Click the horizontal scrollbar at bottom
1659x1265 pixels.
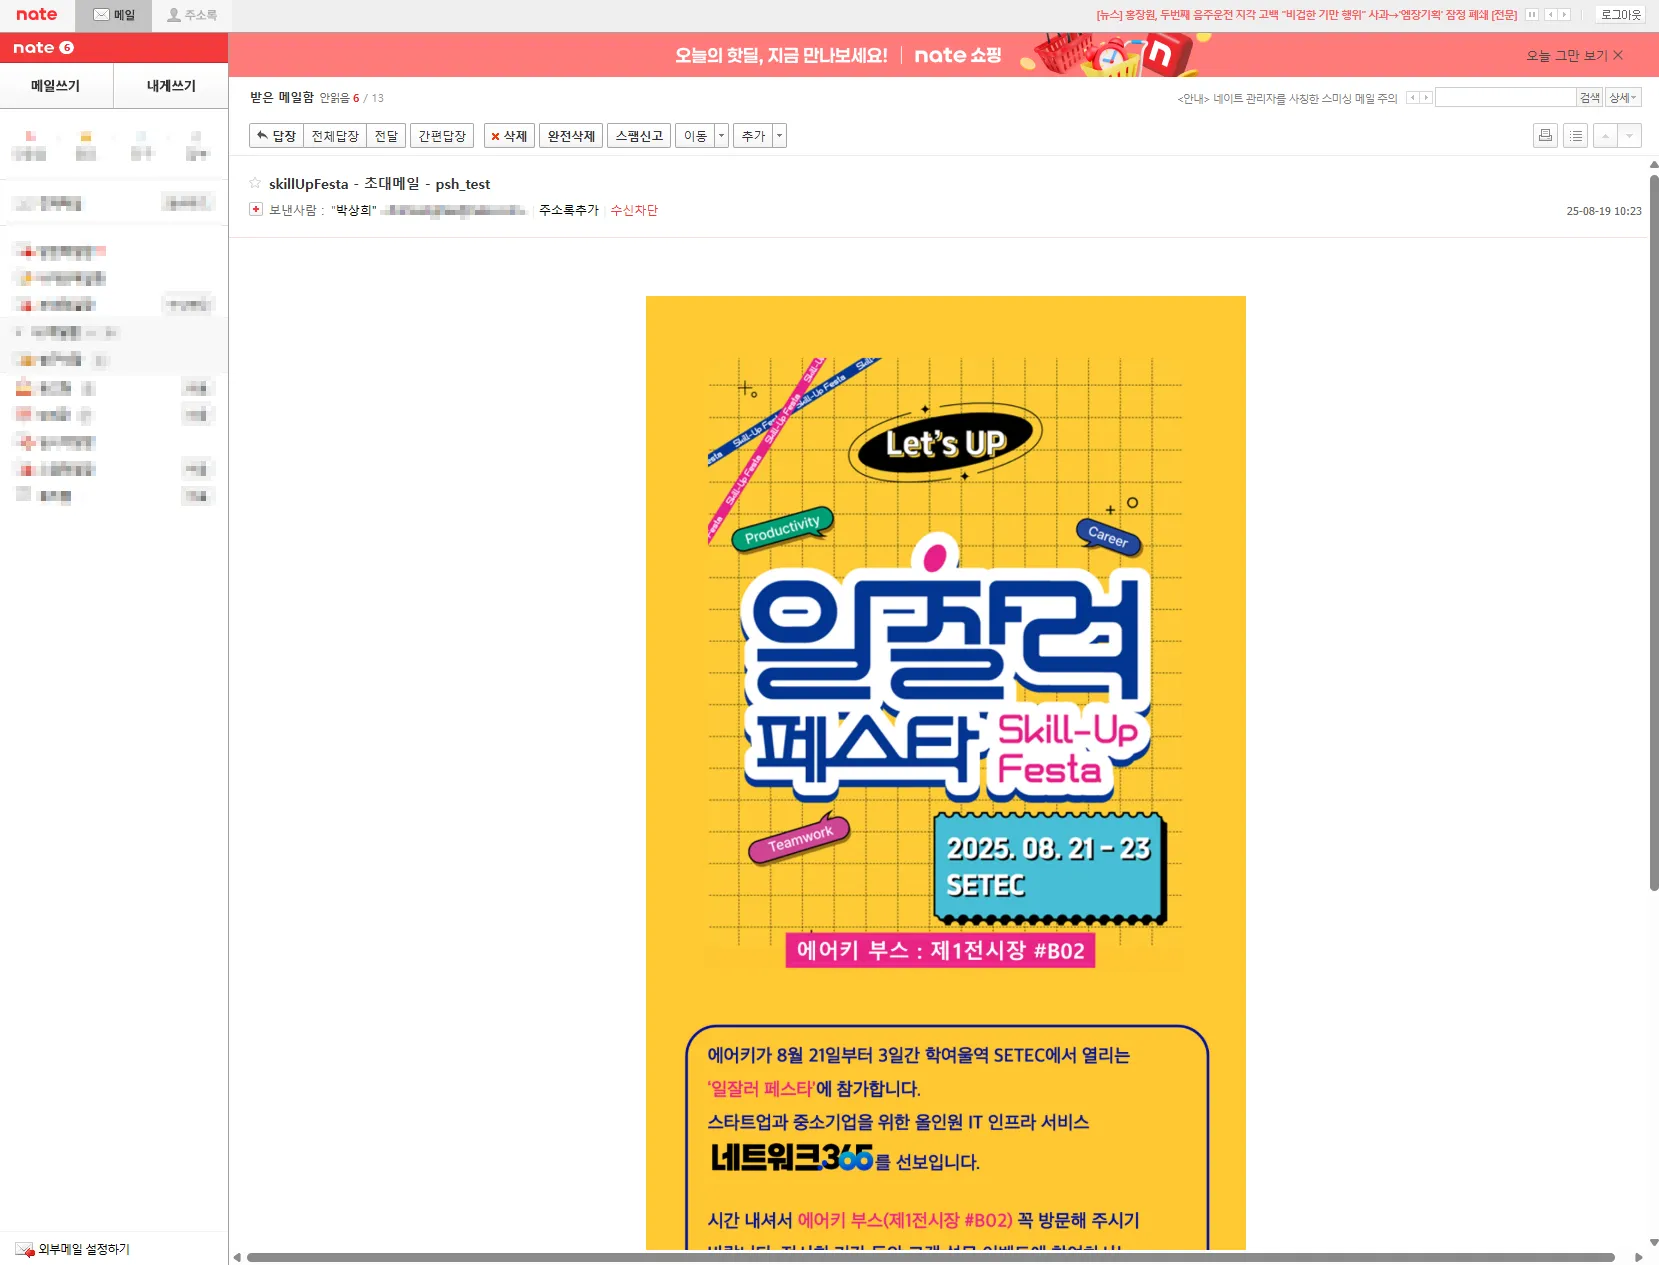pos(931,1257)
